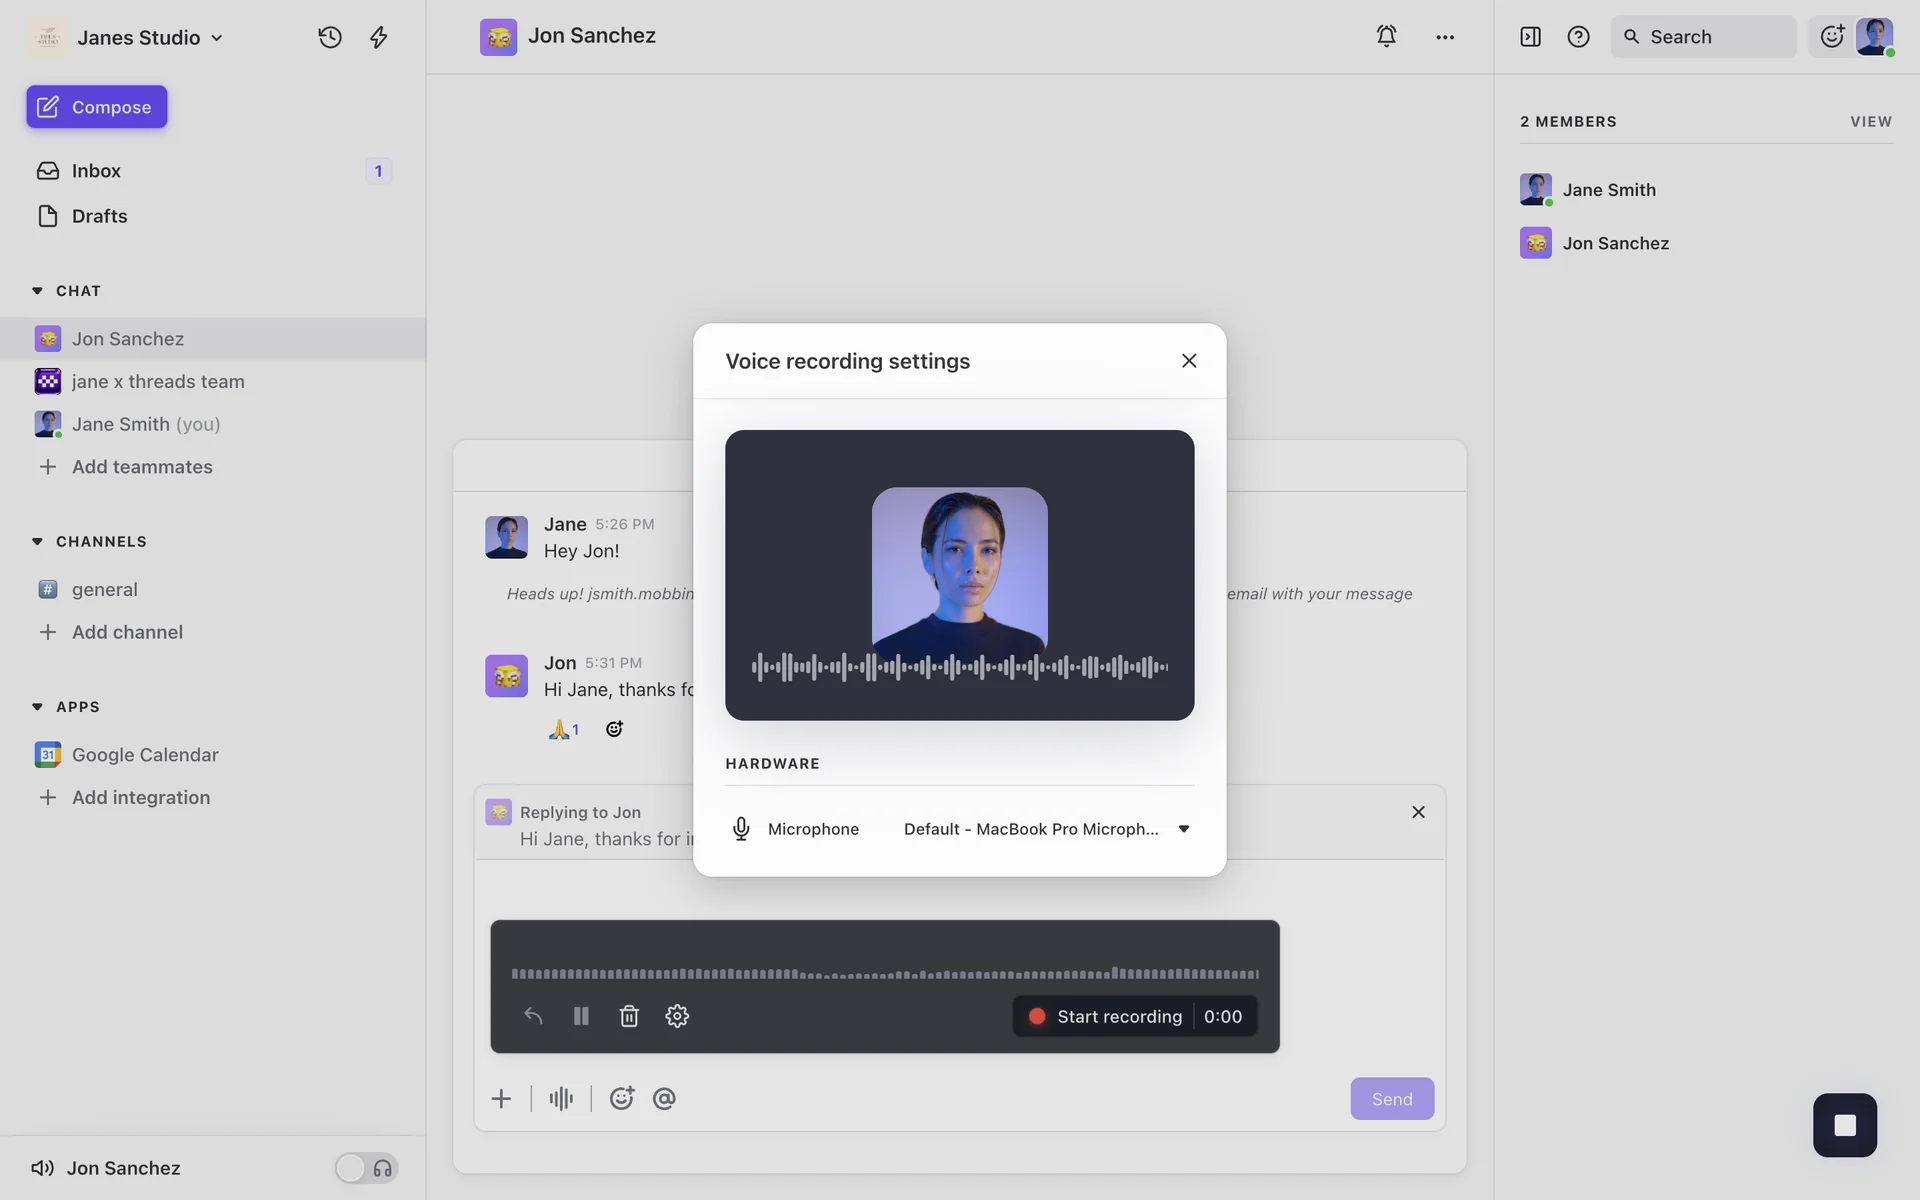
Task: Open the general channel
Action: [104, 589]
